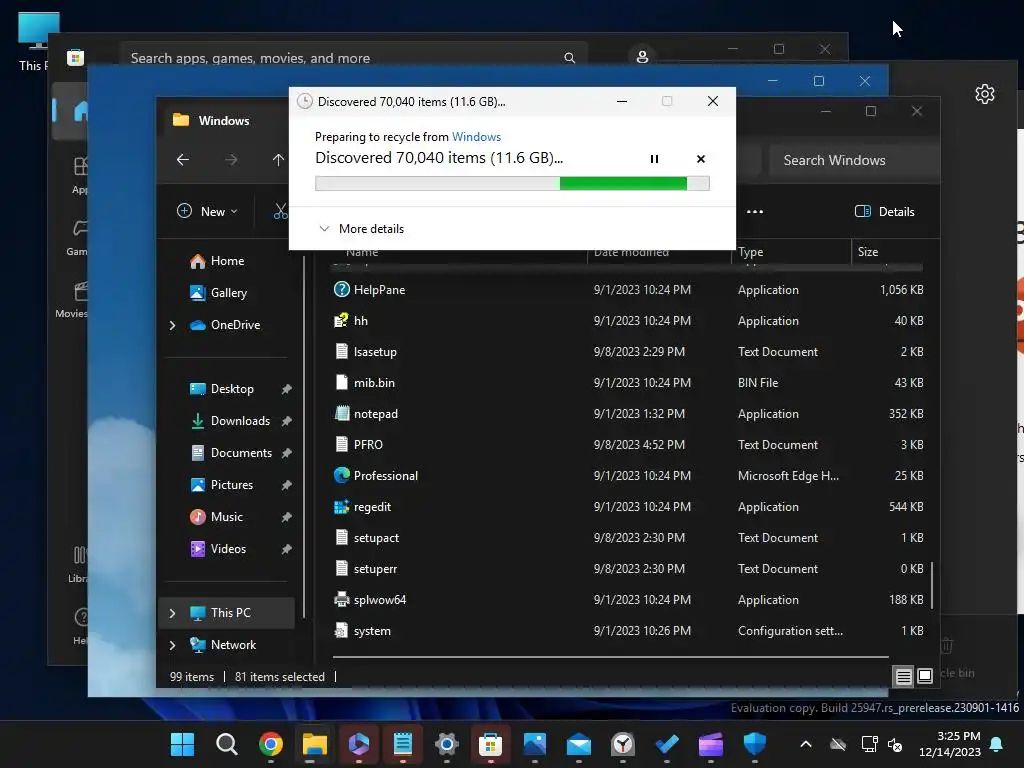Toggle the Details pane button
The height and width of the screenshot is (768, 1024).
(x=885, y=211)
